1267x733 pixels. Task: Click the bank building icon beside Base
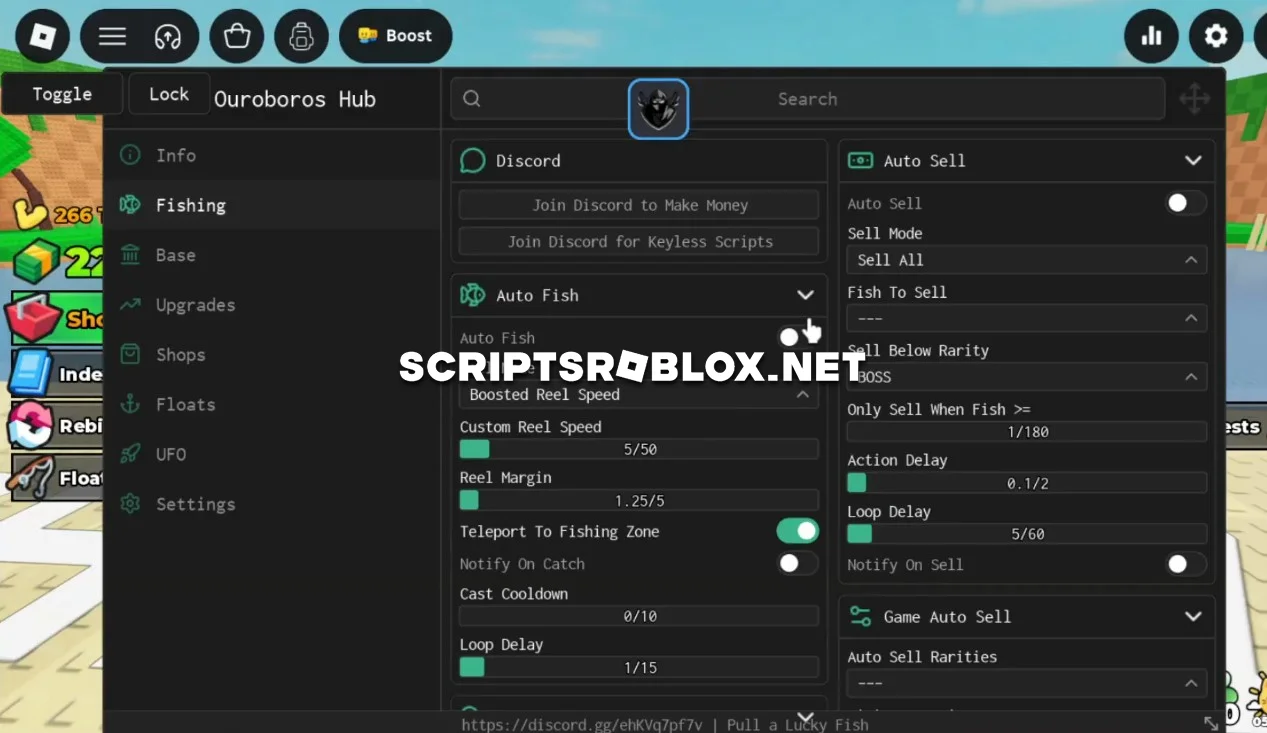[130, 255]
